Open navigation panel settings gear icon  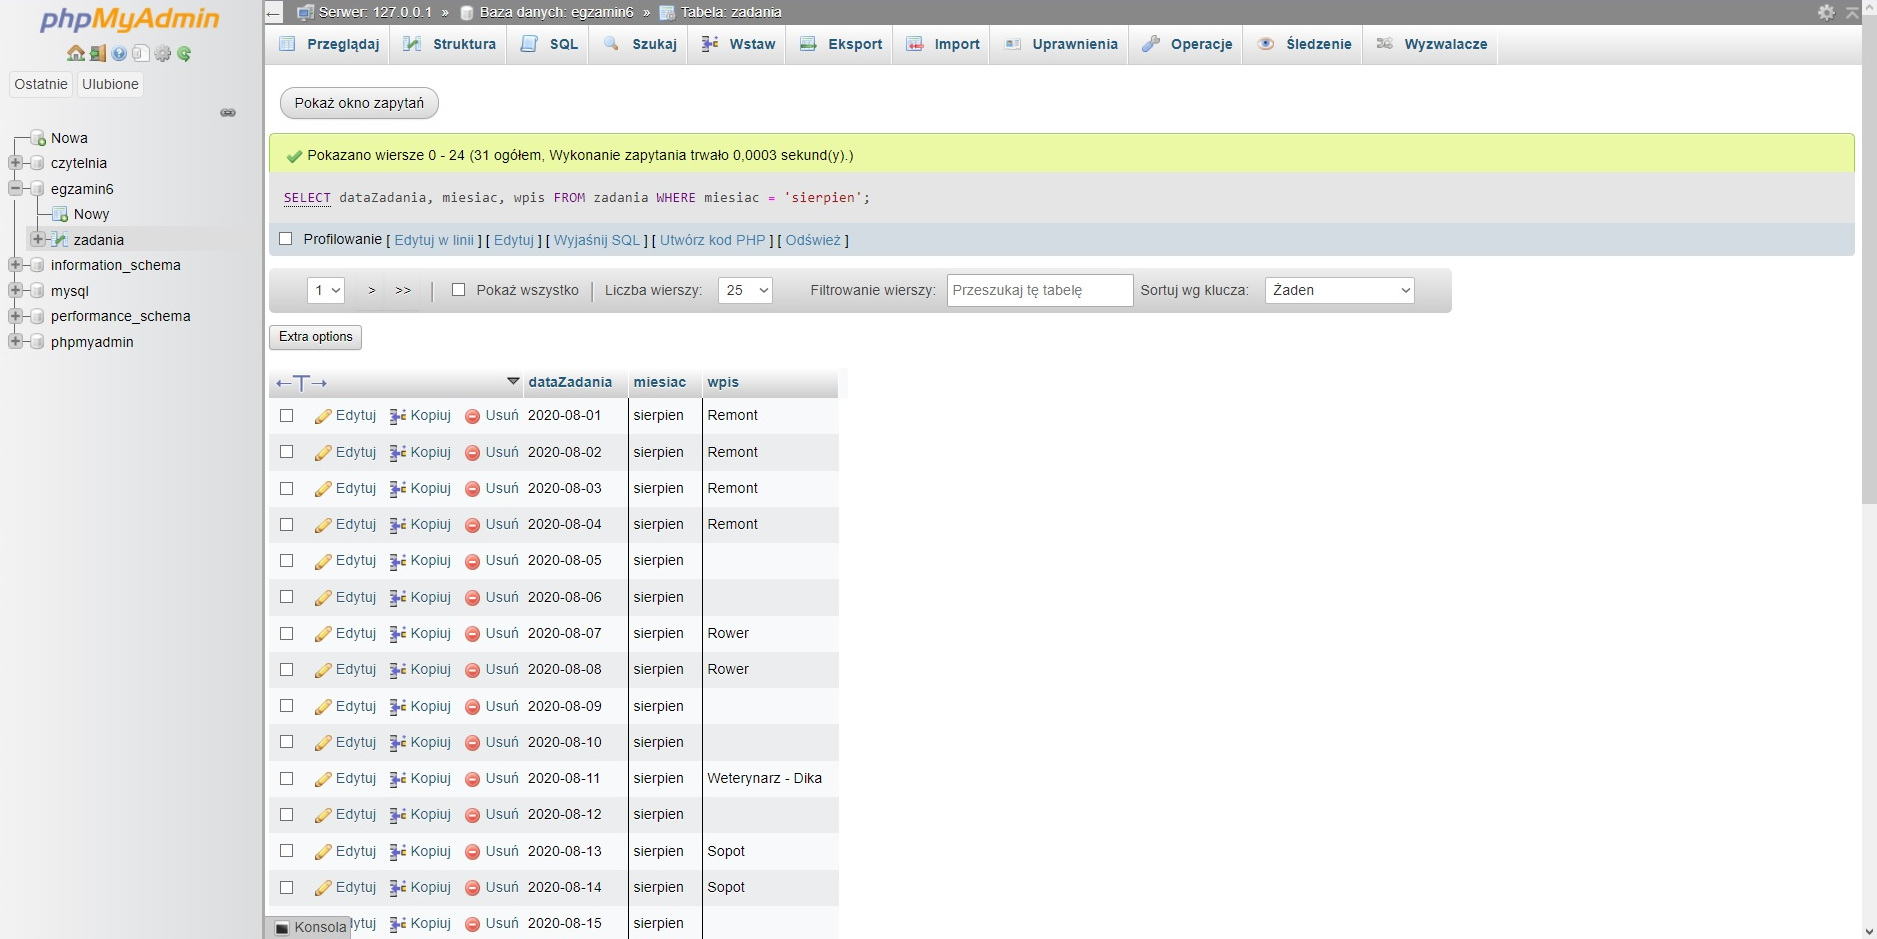coord(163,54)
